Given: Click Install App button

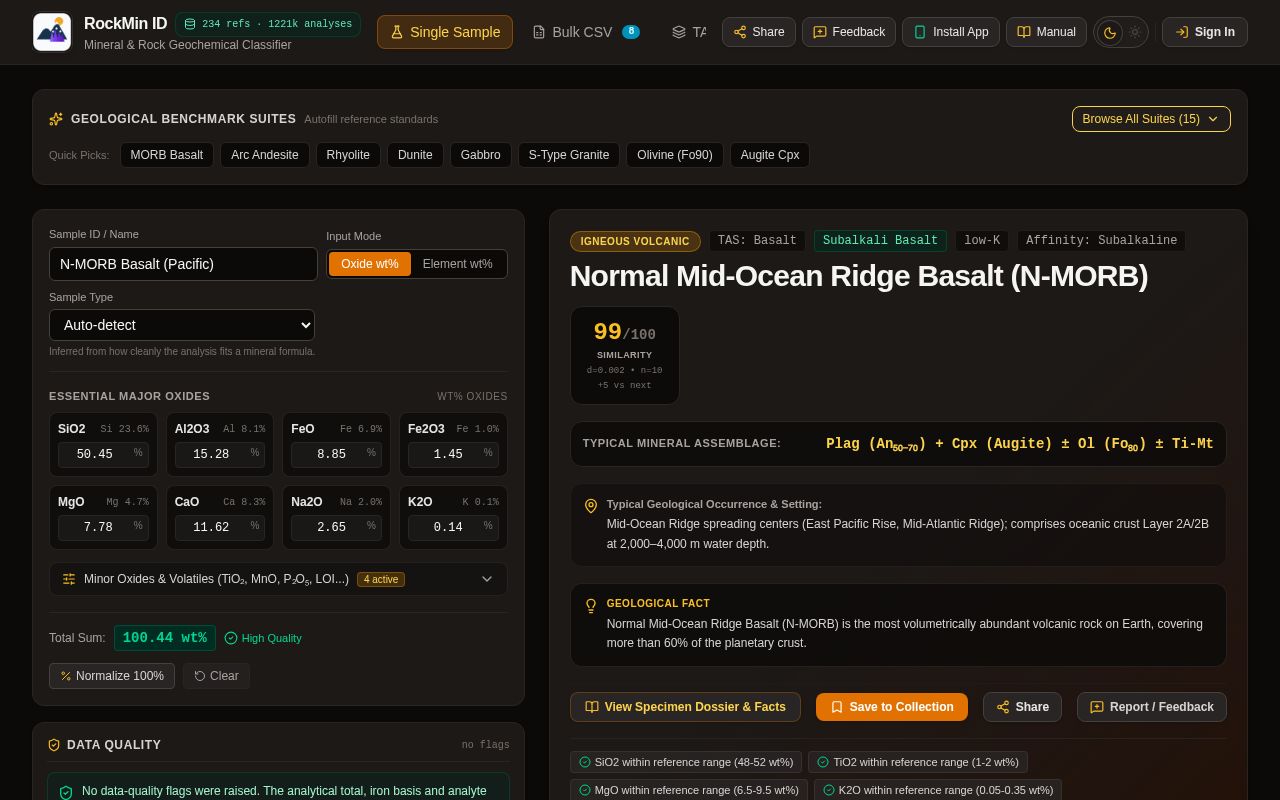Looking at the screenshot, I should coord(951,32).
